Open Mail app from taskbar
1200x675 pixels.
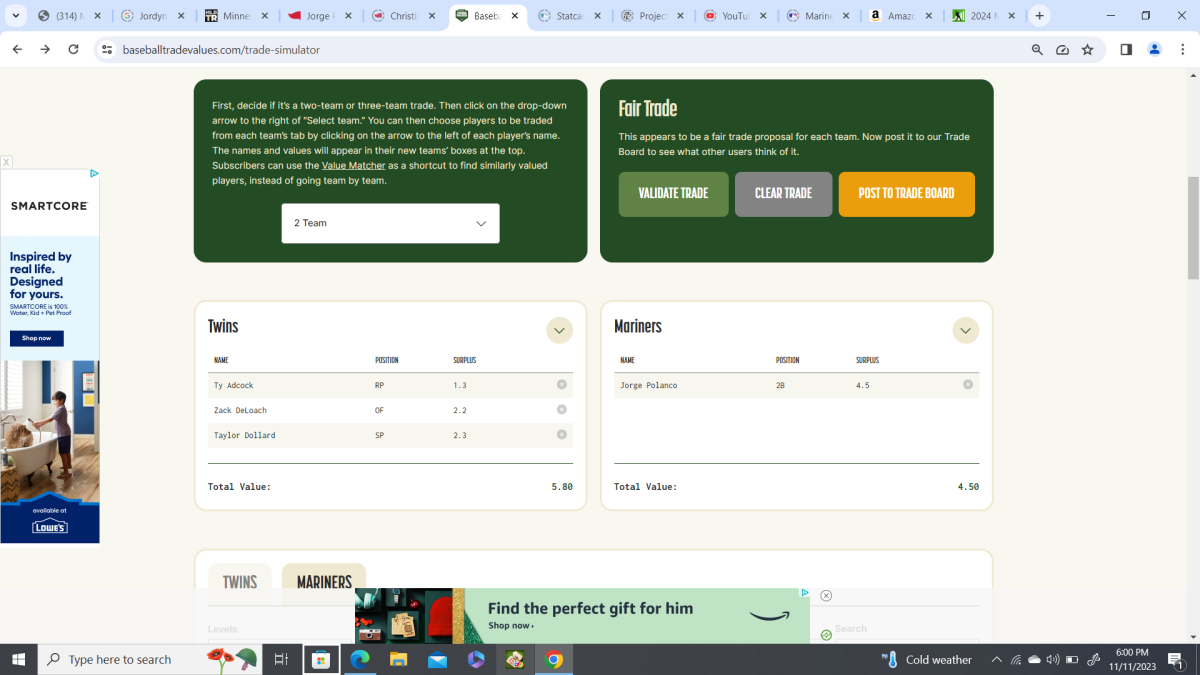[x=437, y=659]
